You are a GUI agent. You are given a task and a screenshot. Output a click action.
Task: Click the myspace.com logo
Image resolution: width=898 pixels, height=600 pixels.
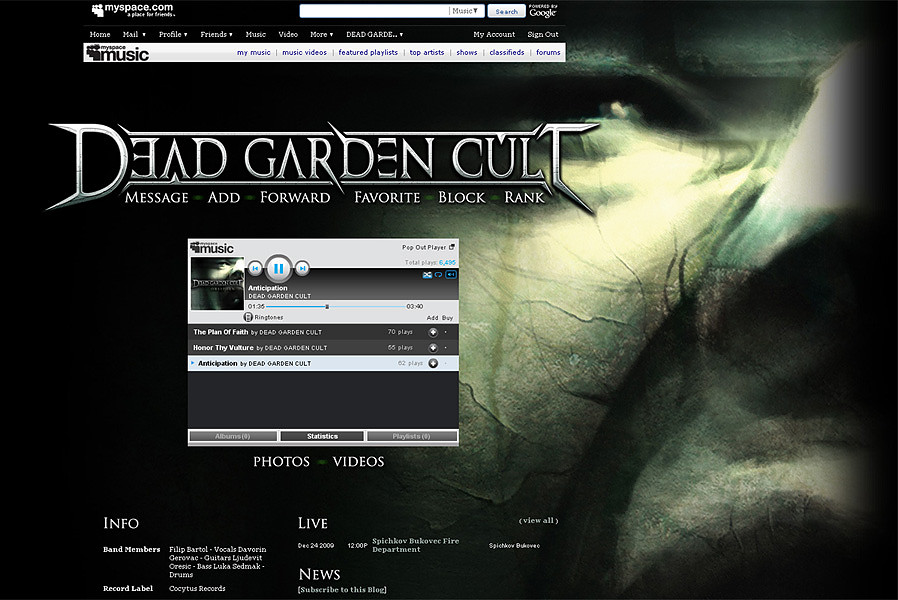click(133, 10)
